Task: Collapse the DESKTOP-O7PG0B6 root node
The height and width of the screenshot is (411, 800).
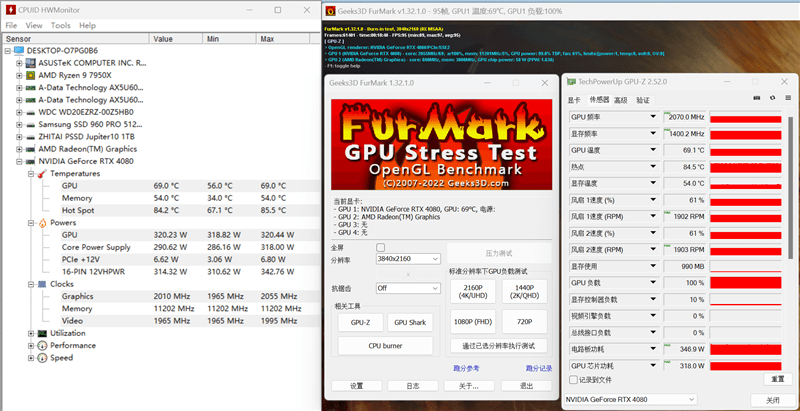Action: click(x=7, y=51)
